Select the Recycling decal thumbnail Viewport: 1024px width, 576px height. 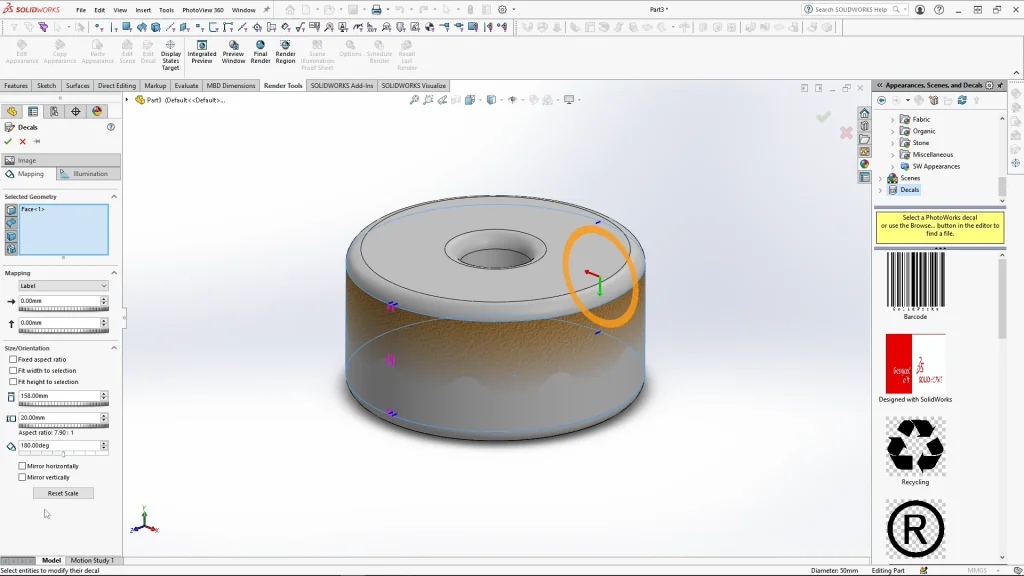tap(915, 446)
